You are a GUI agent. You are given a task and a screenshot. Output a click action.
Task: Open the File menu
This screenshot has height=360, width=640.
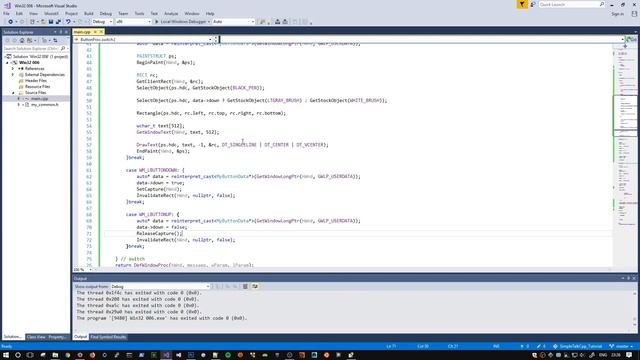pyautogui.click(x=6, y=13)
